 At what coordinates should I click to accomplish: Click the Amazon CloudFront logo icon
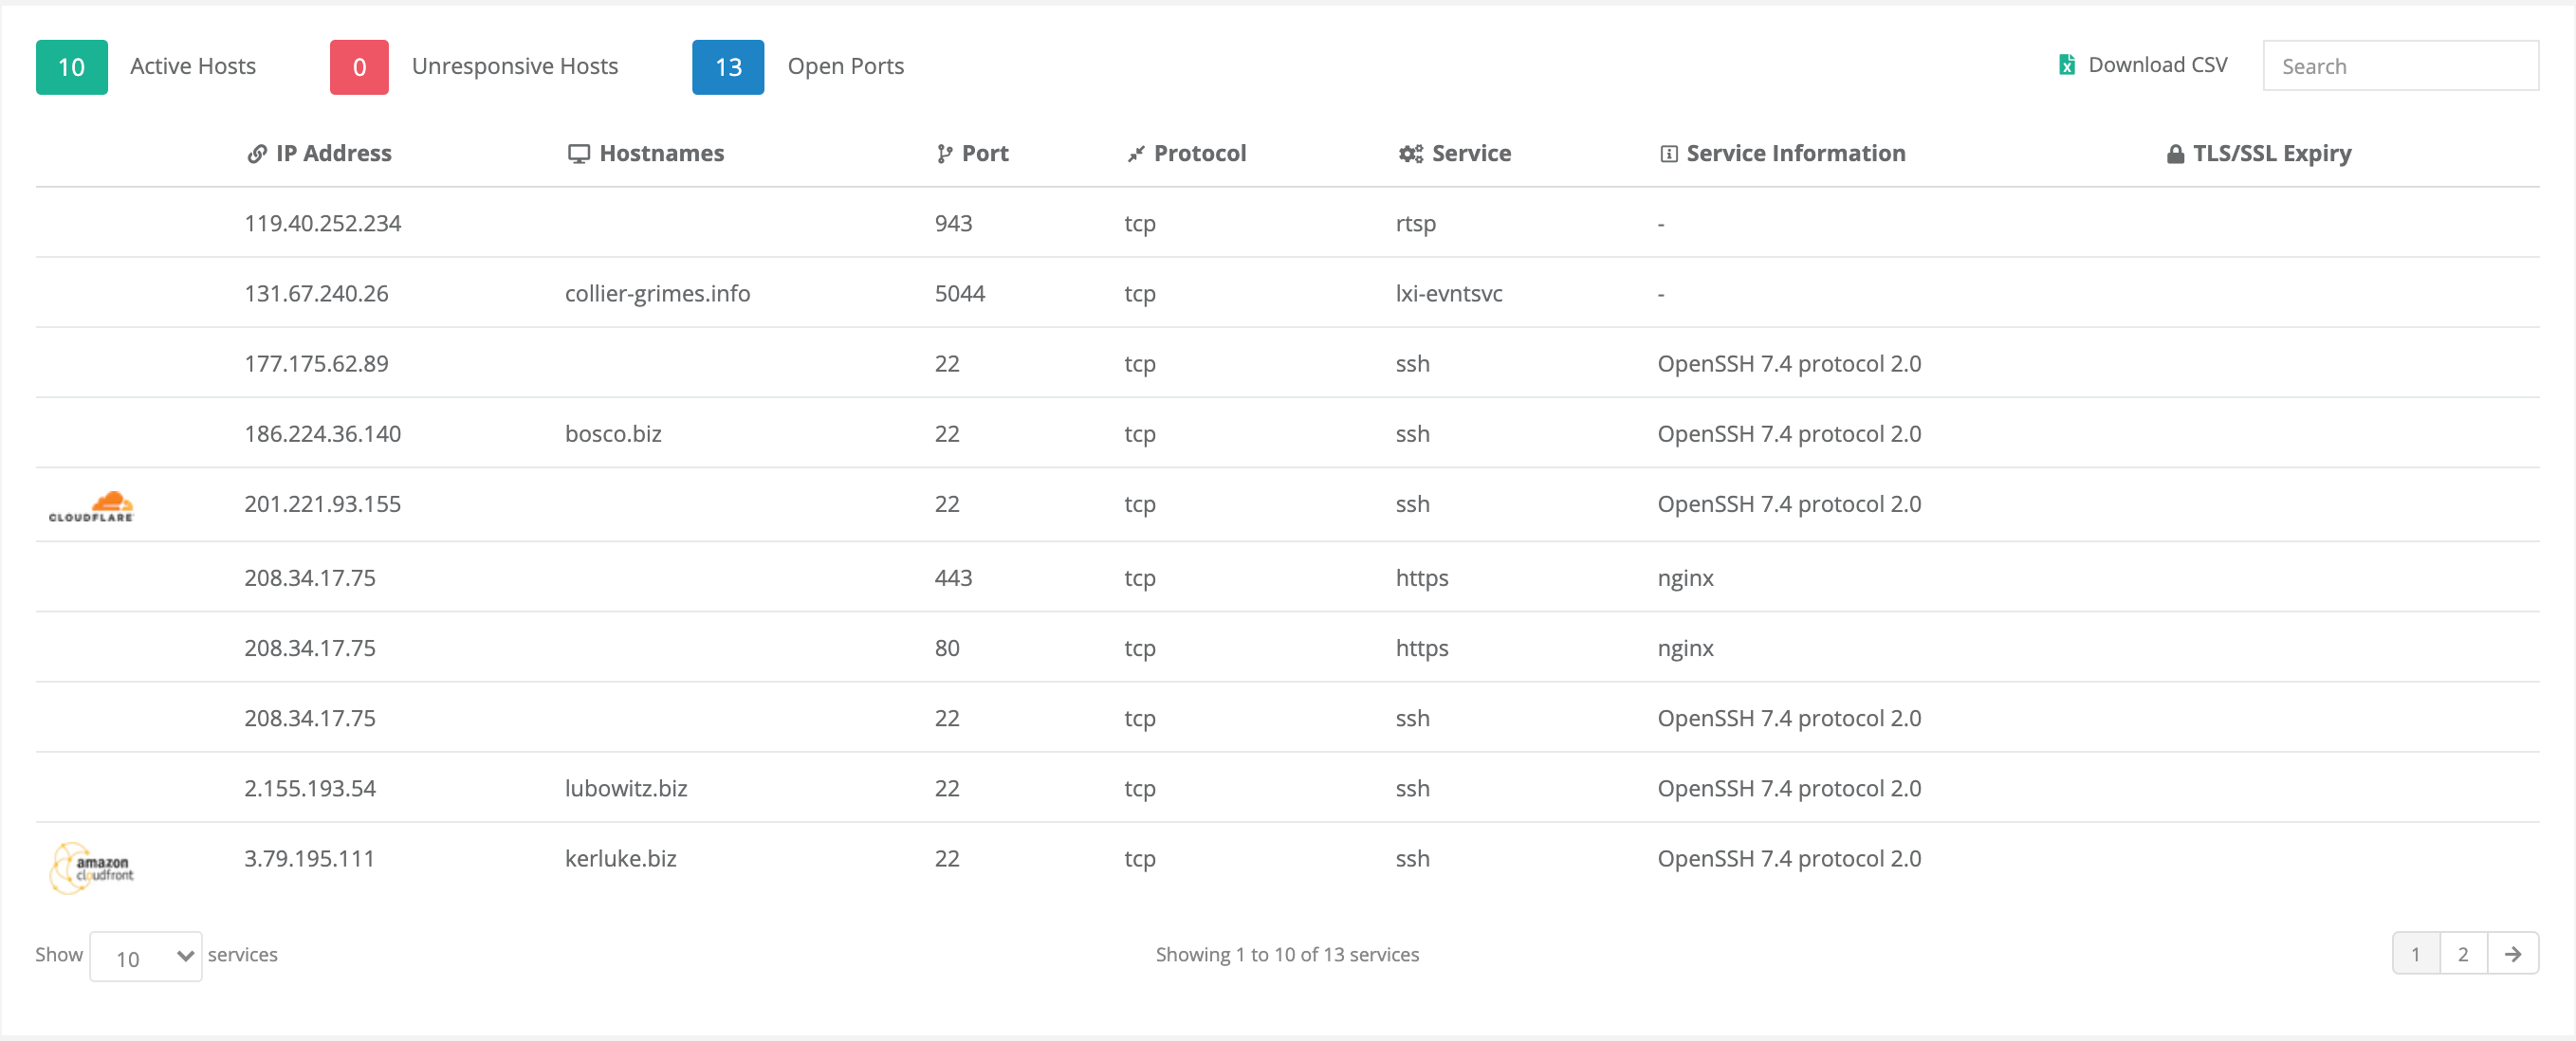pyautogui.click(x=92, y=866)
